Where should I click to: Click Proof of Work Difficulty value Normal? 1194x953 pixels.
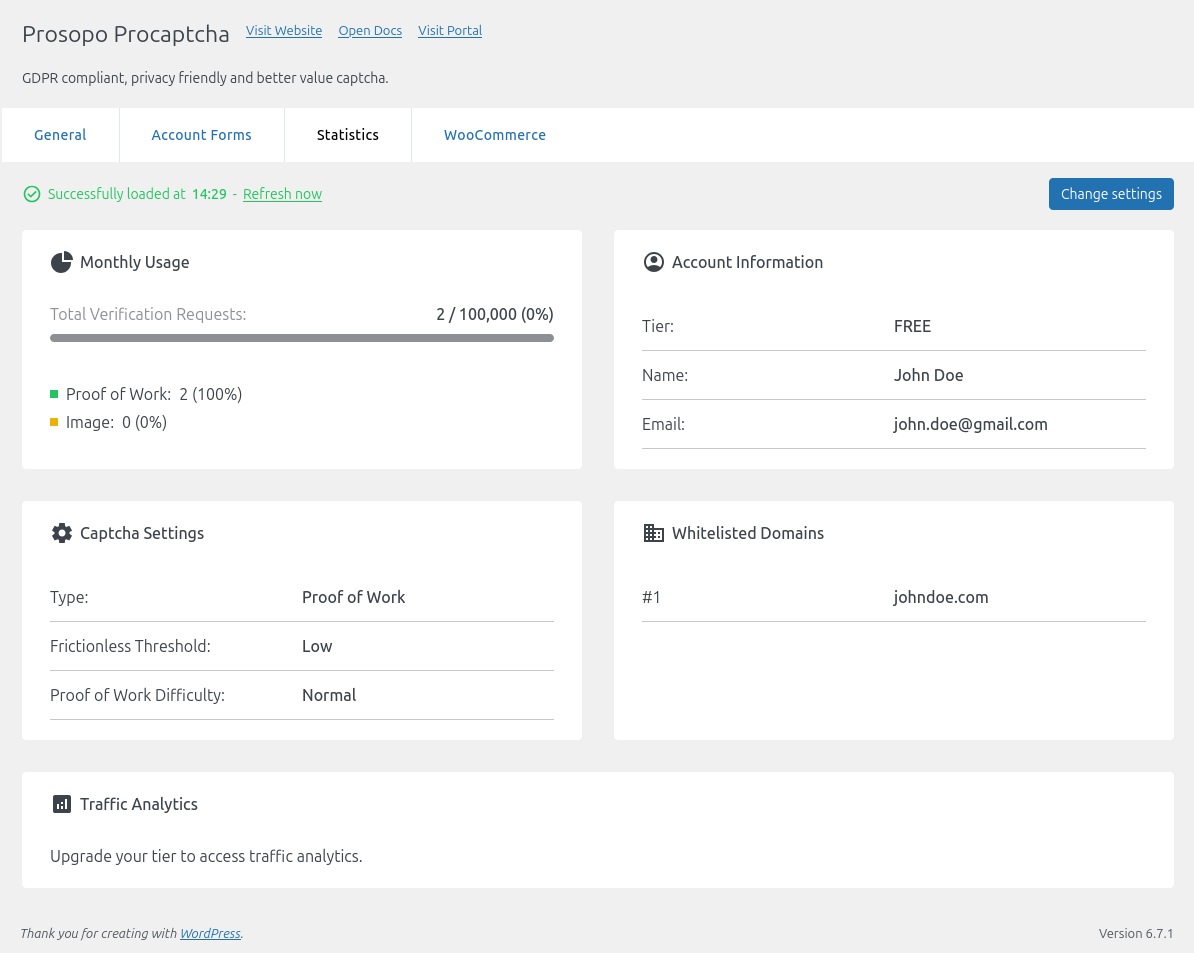point(329,695)
